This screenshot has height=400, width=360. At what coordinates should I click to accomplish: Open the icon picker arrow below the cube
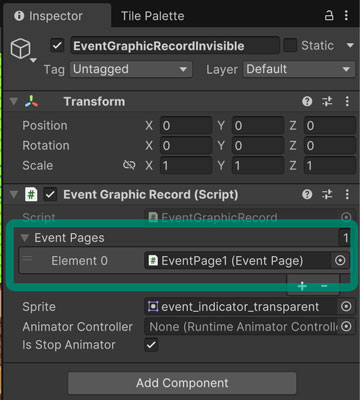coord(33,61)
